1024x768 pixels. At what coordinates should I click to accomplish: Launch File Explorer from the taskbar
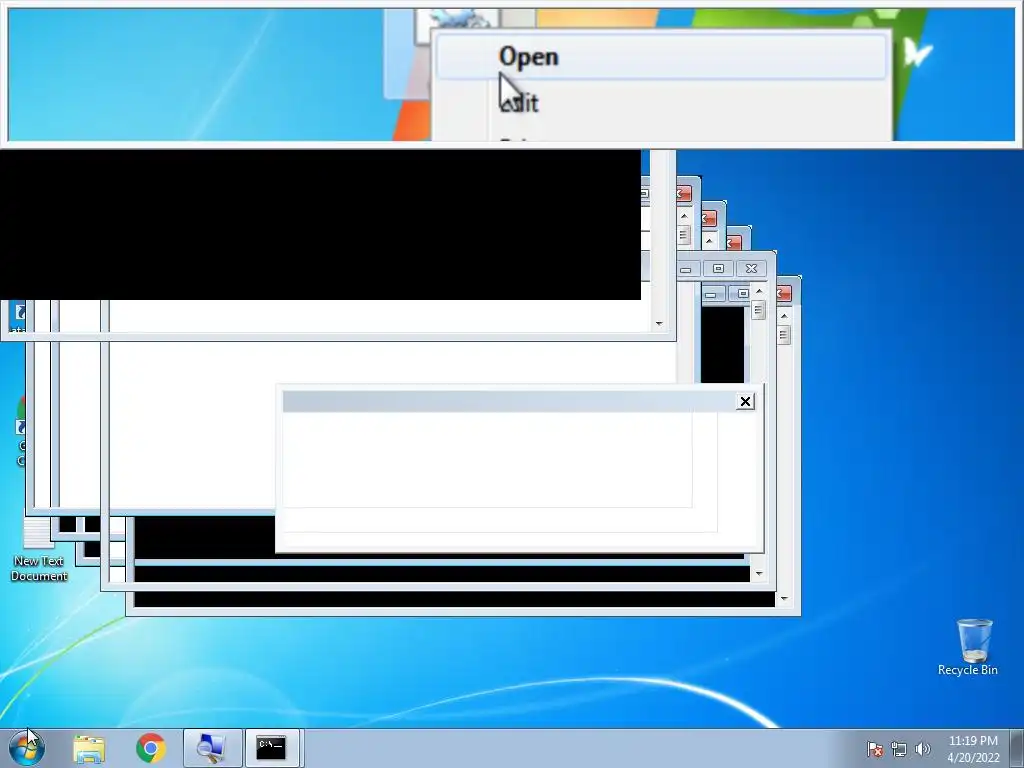[89, 748]
